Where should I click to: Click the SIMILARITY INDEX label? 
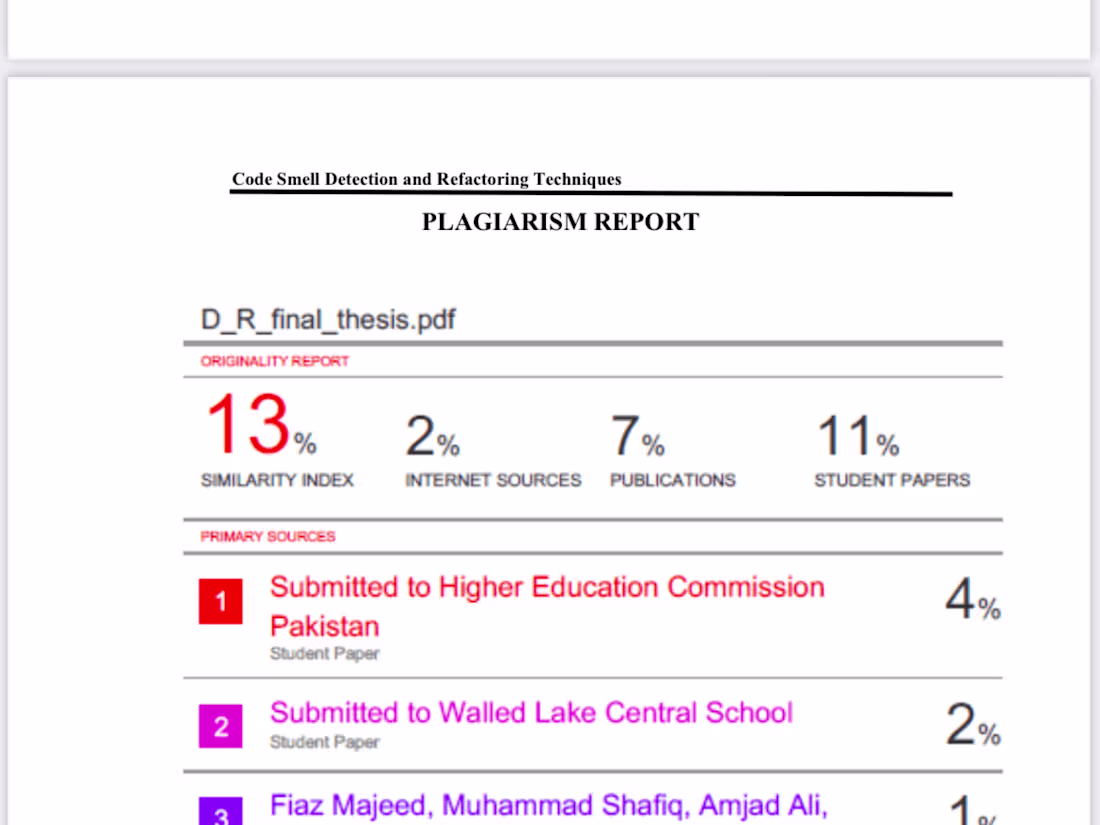277,481
